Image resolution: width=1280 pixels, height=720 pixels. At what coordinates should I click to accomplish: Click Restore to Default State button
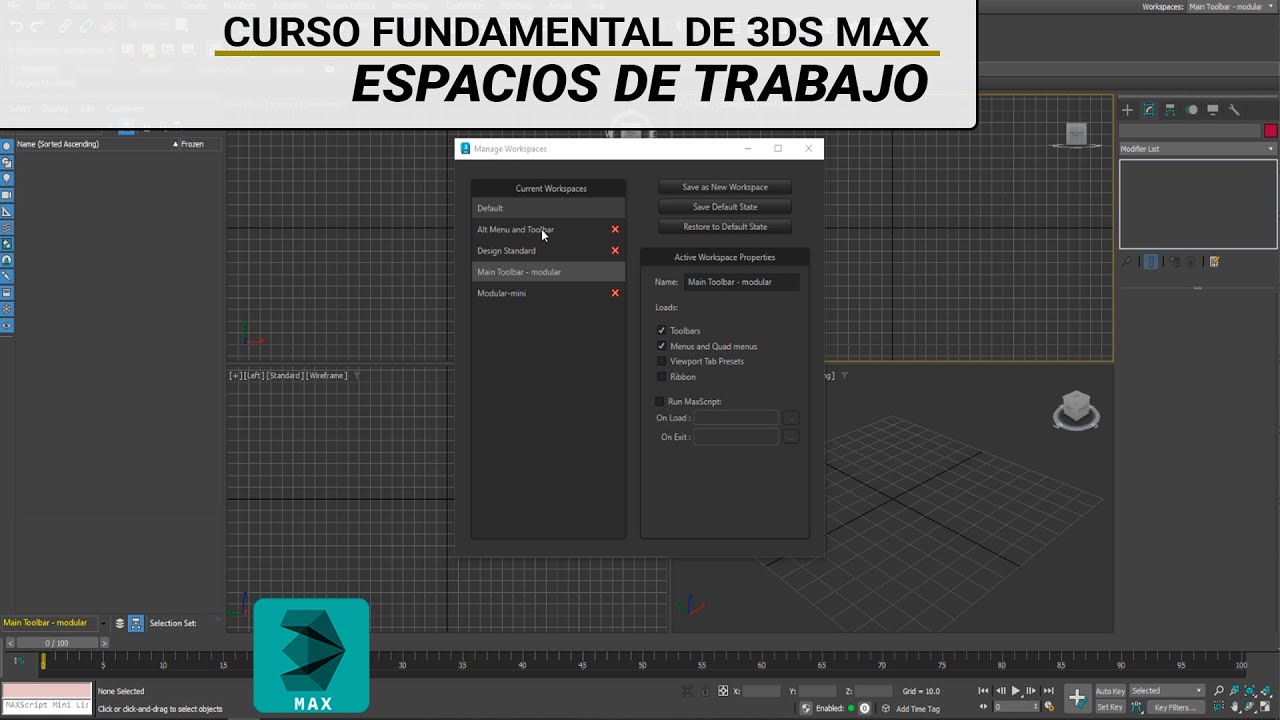tap(725, 227)
